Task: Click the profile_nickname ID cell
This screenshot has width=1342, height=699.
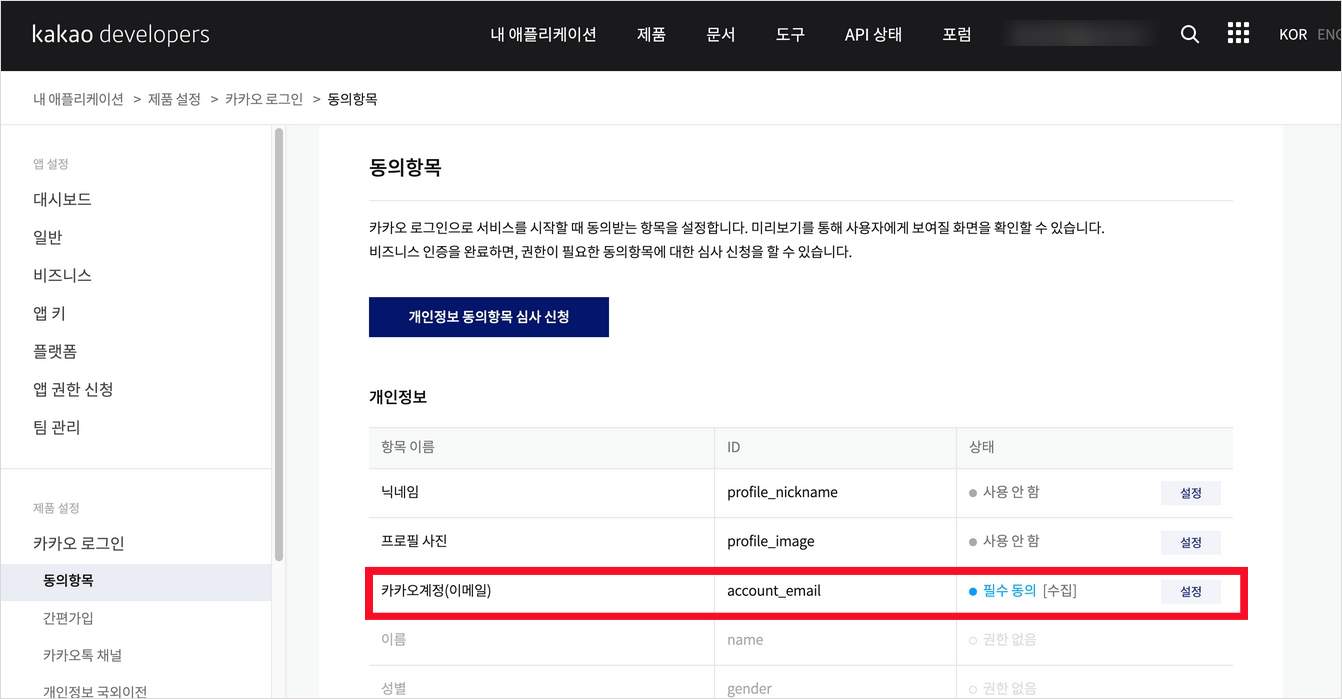Action: pyautogui.click(x=835, y=493)
